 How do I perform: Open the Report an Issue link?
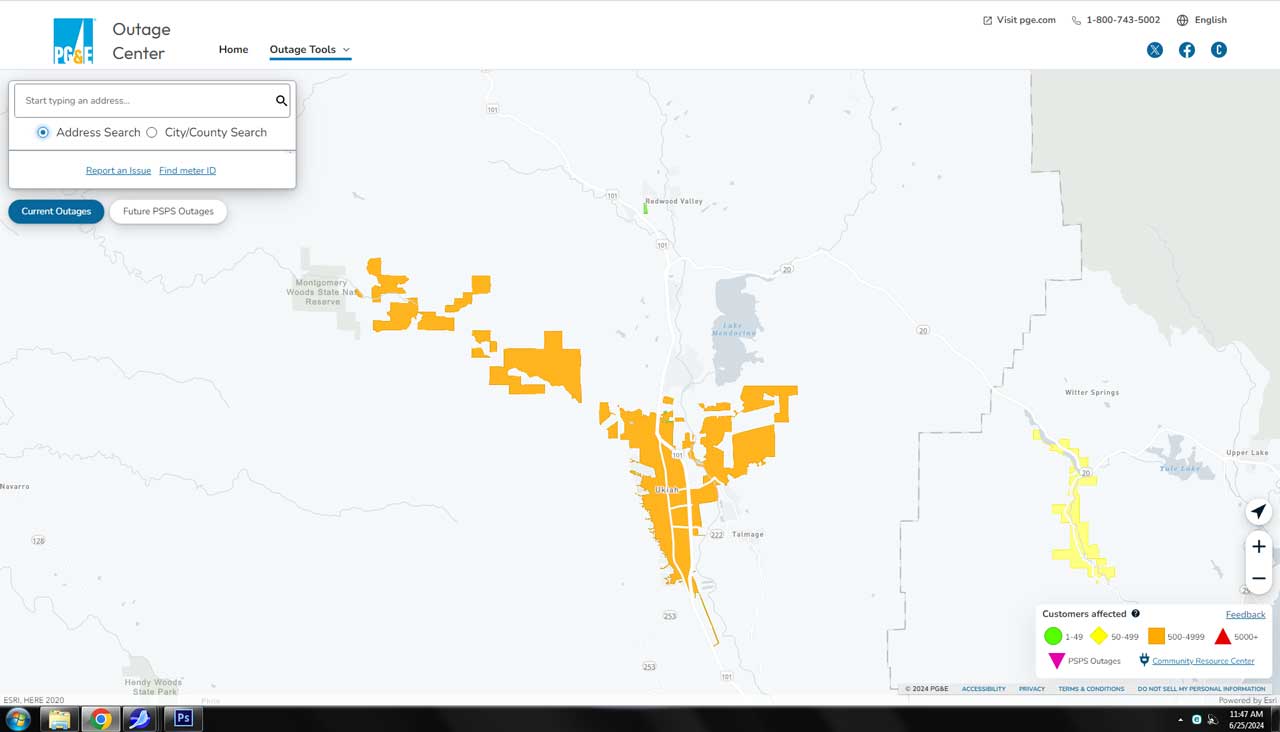[x=118, y=171]
